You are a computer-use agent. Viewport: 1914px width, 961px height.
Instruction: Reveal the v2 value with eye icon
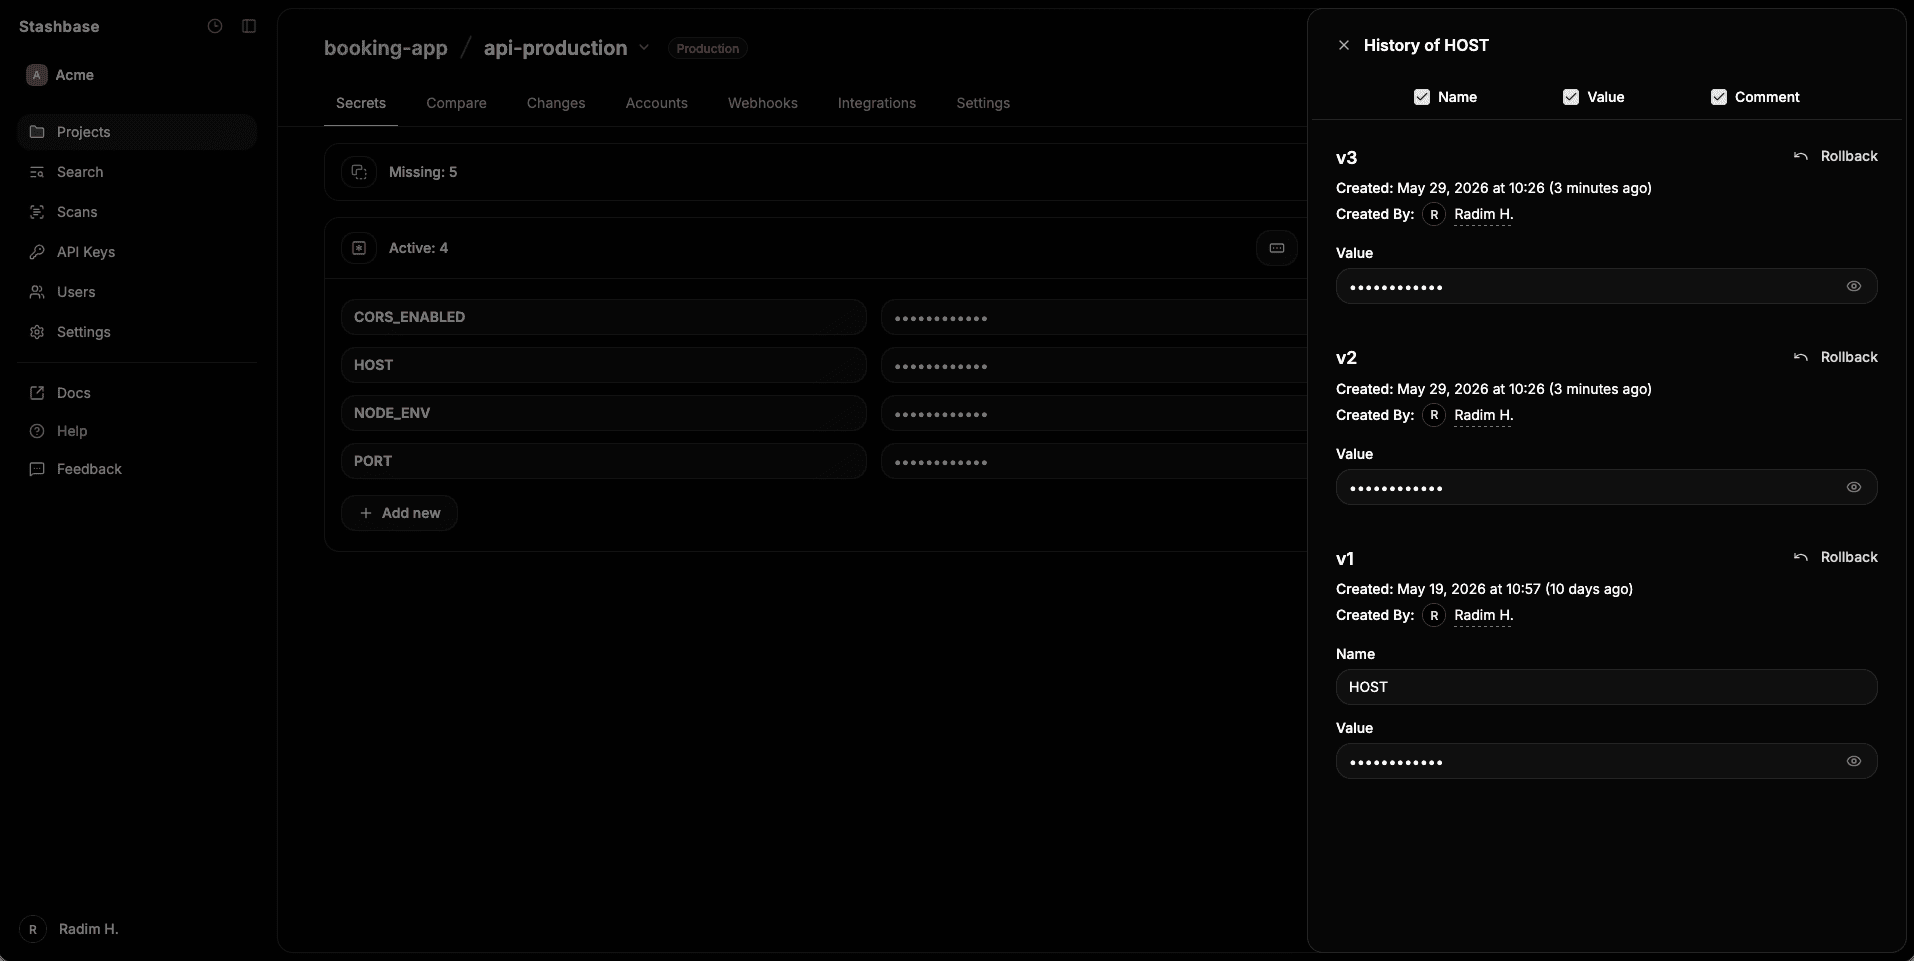click(x=1854, y=487)
